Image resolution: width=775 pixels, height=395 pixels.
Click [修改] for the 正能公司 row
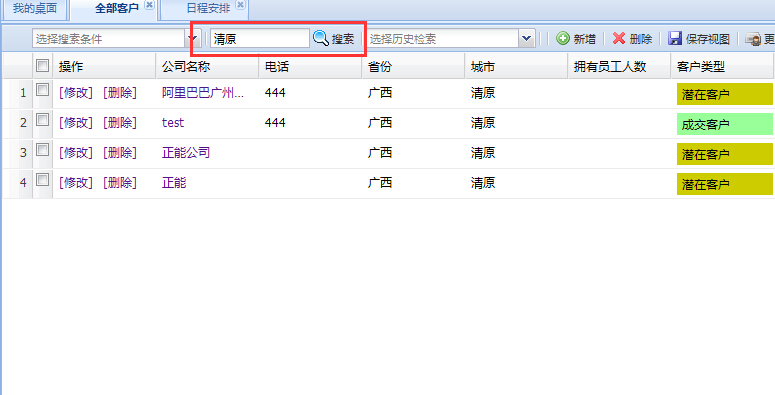[76, 153]
